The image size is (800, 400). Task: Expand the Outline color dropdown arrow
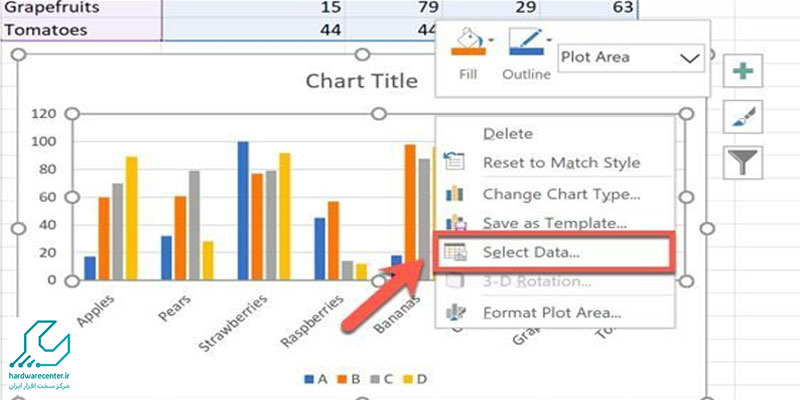(549, 39)
